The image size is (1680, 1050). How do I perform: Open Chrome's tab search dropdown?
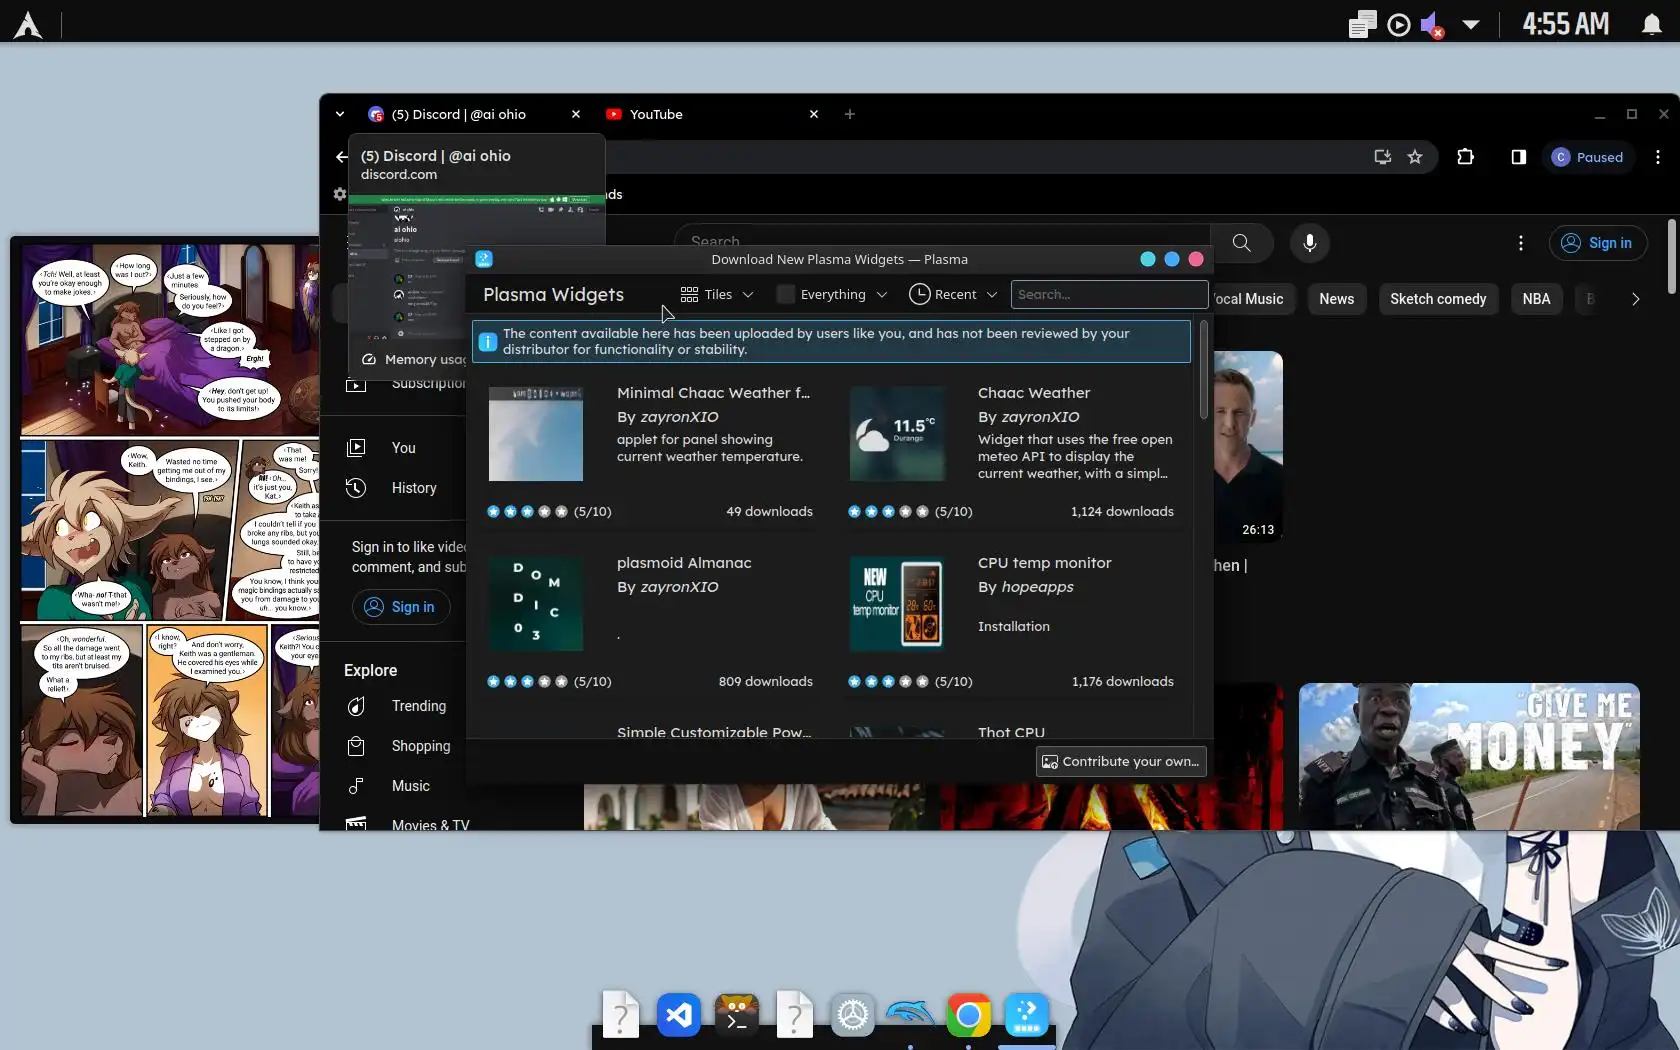340,114
